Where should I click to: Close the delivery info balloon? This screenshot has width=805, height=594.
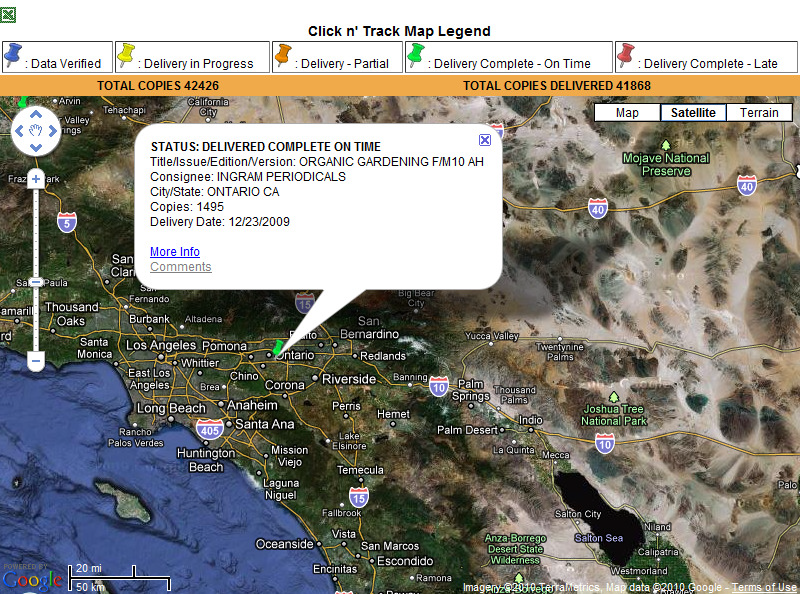click(x=485, y=140)
